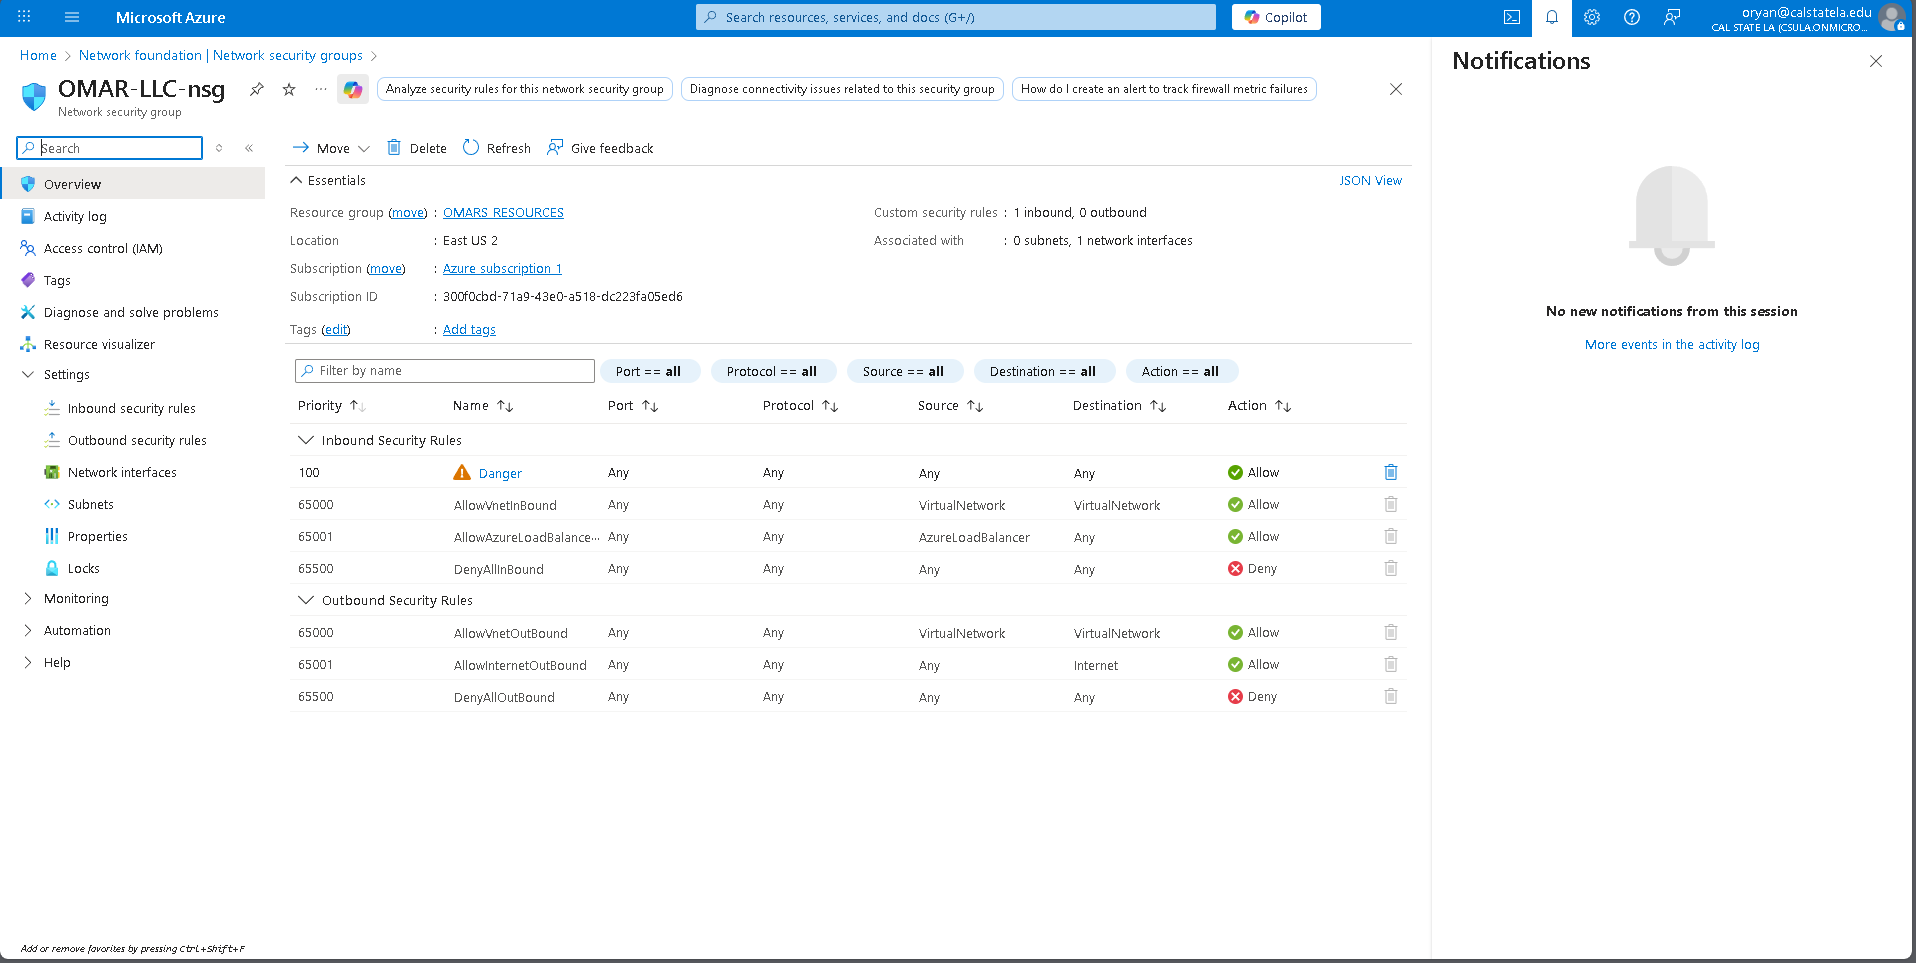Add OMAR-LLC-nsg to favorites star

[289, 89]
